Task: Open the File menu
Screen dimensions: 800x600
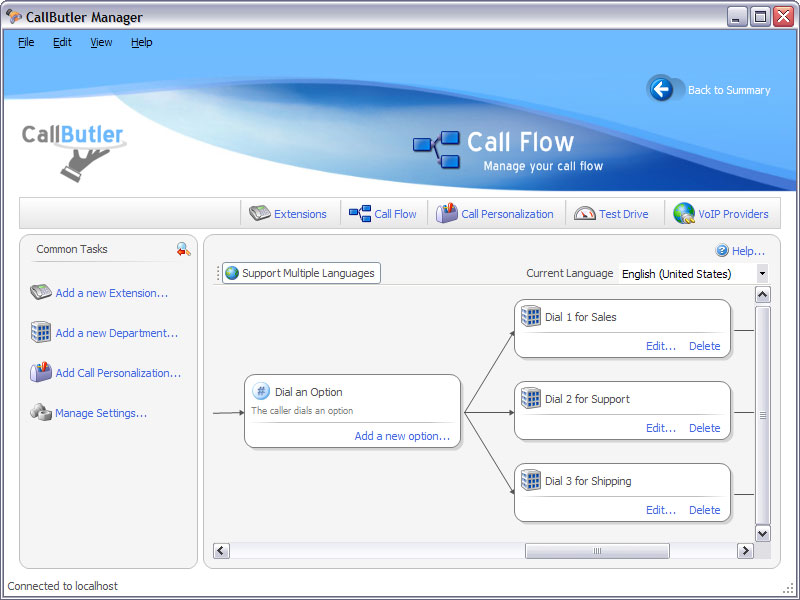Action: 26,42
